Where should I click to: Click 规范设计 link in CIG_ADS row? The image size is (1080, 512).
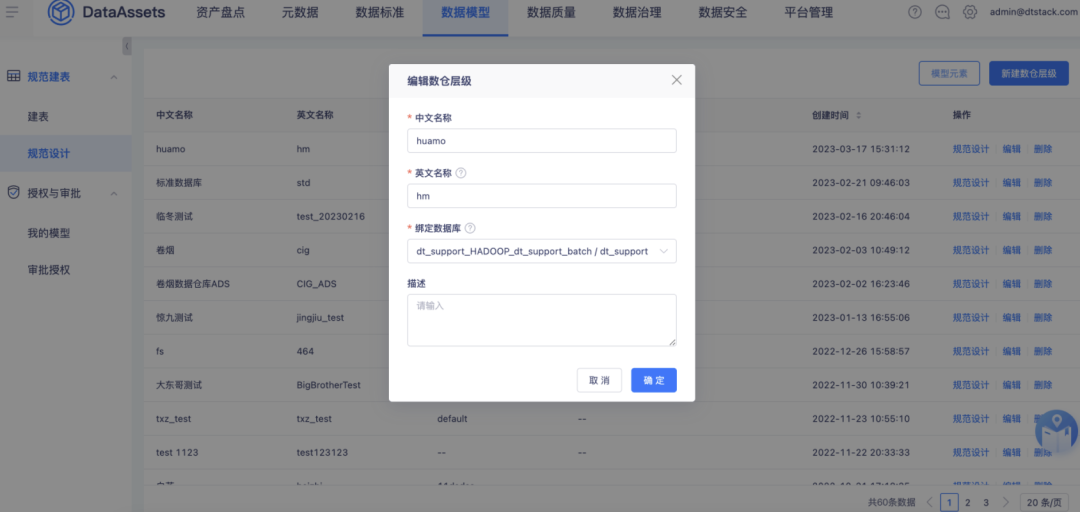coord(970,284)
